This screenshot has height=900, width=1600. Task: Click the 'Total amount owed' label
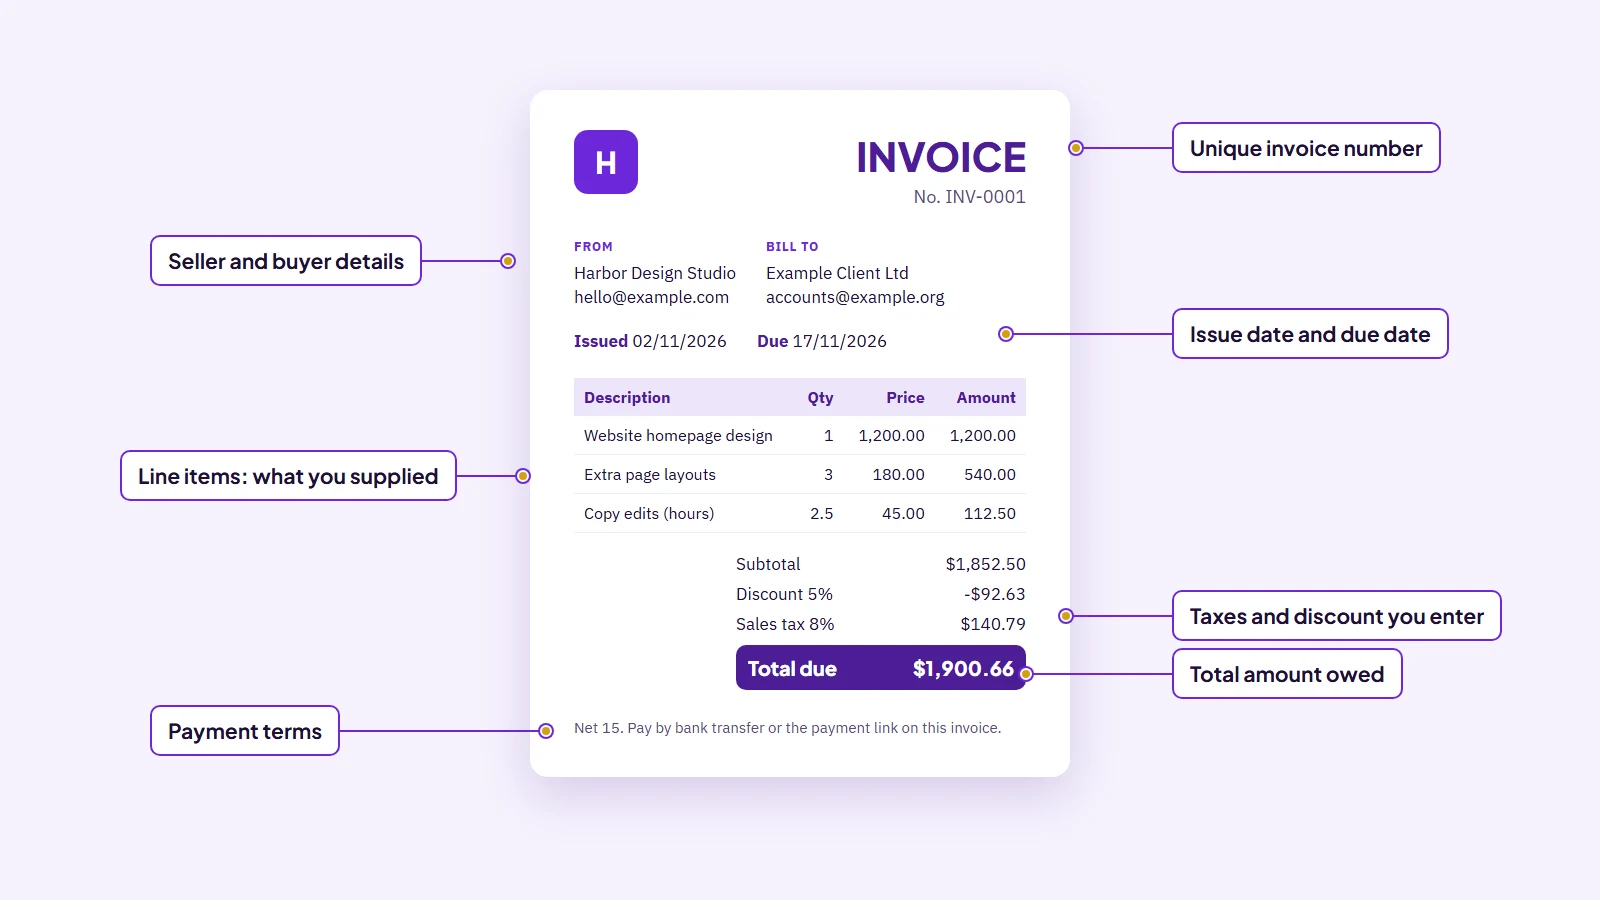(1287, 674)
